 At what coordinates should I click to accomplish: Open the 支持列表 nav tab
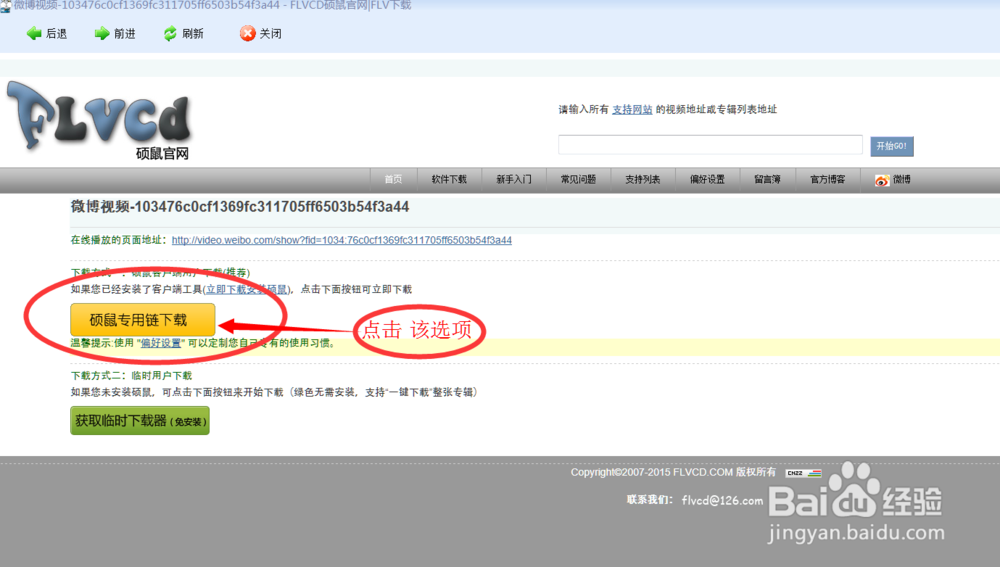[642, 180]
